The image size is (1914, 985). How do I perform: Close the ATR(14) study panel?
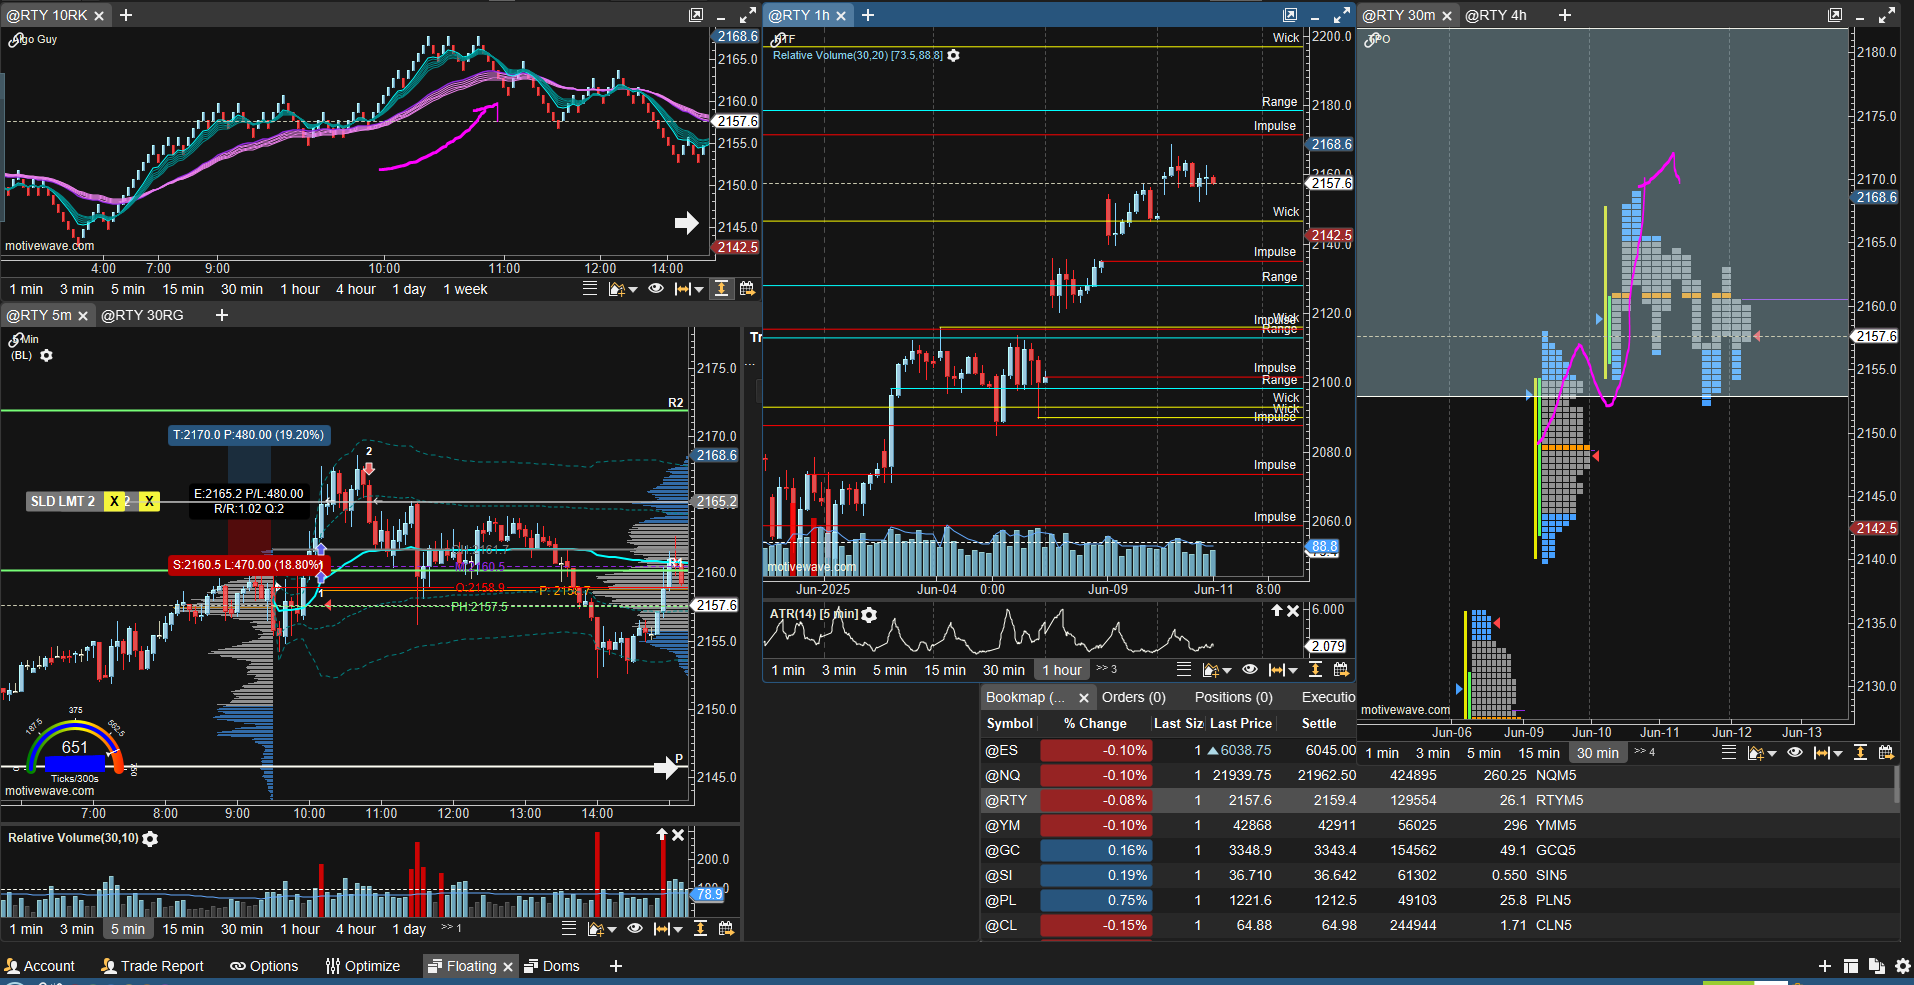(1293, 611)
